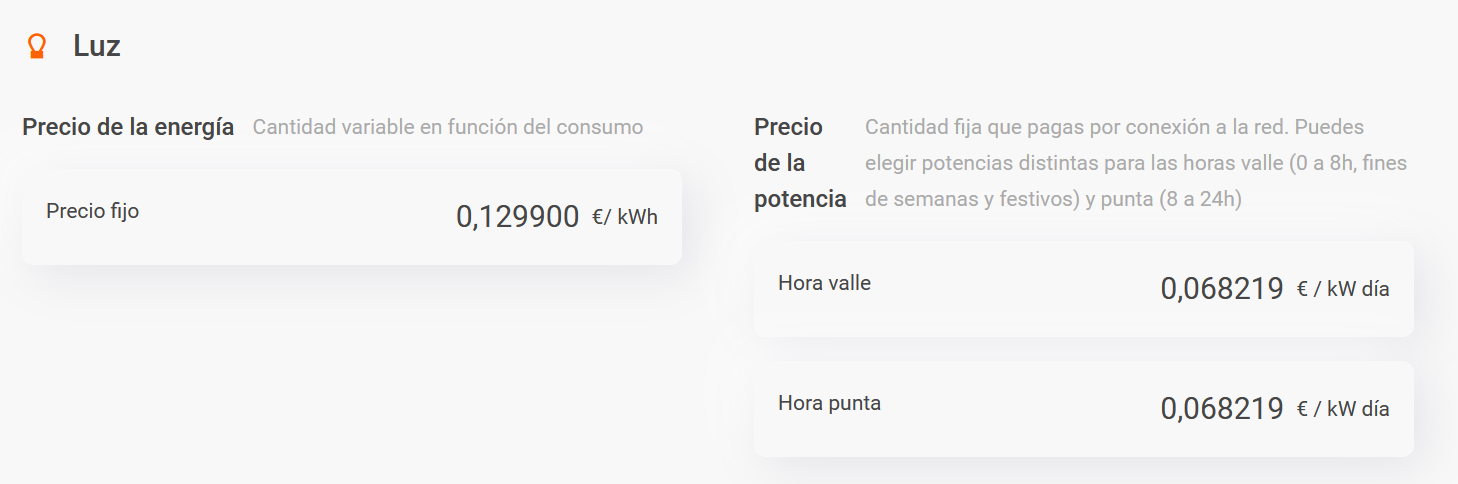Click the €/ kWh unit label
Viewport: 1458px width, 484px height.
pos(625,217)
